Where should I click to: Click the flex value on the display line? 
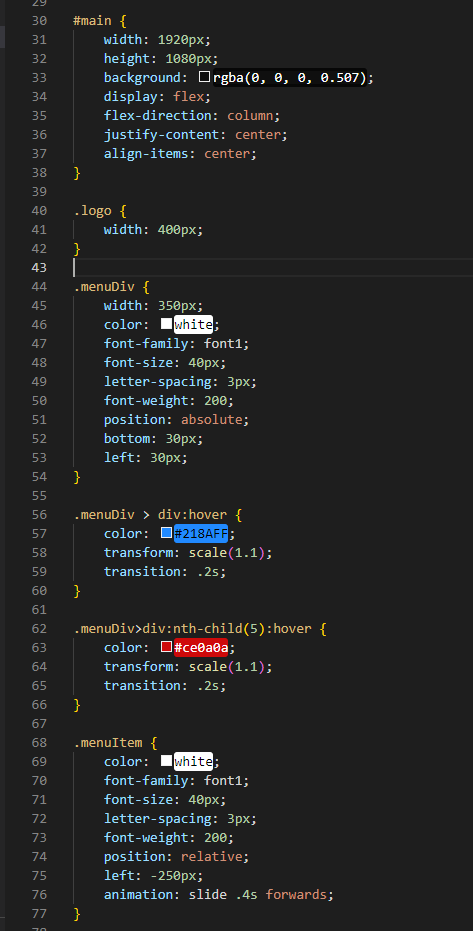point(188,97)
